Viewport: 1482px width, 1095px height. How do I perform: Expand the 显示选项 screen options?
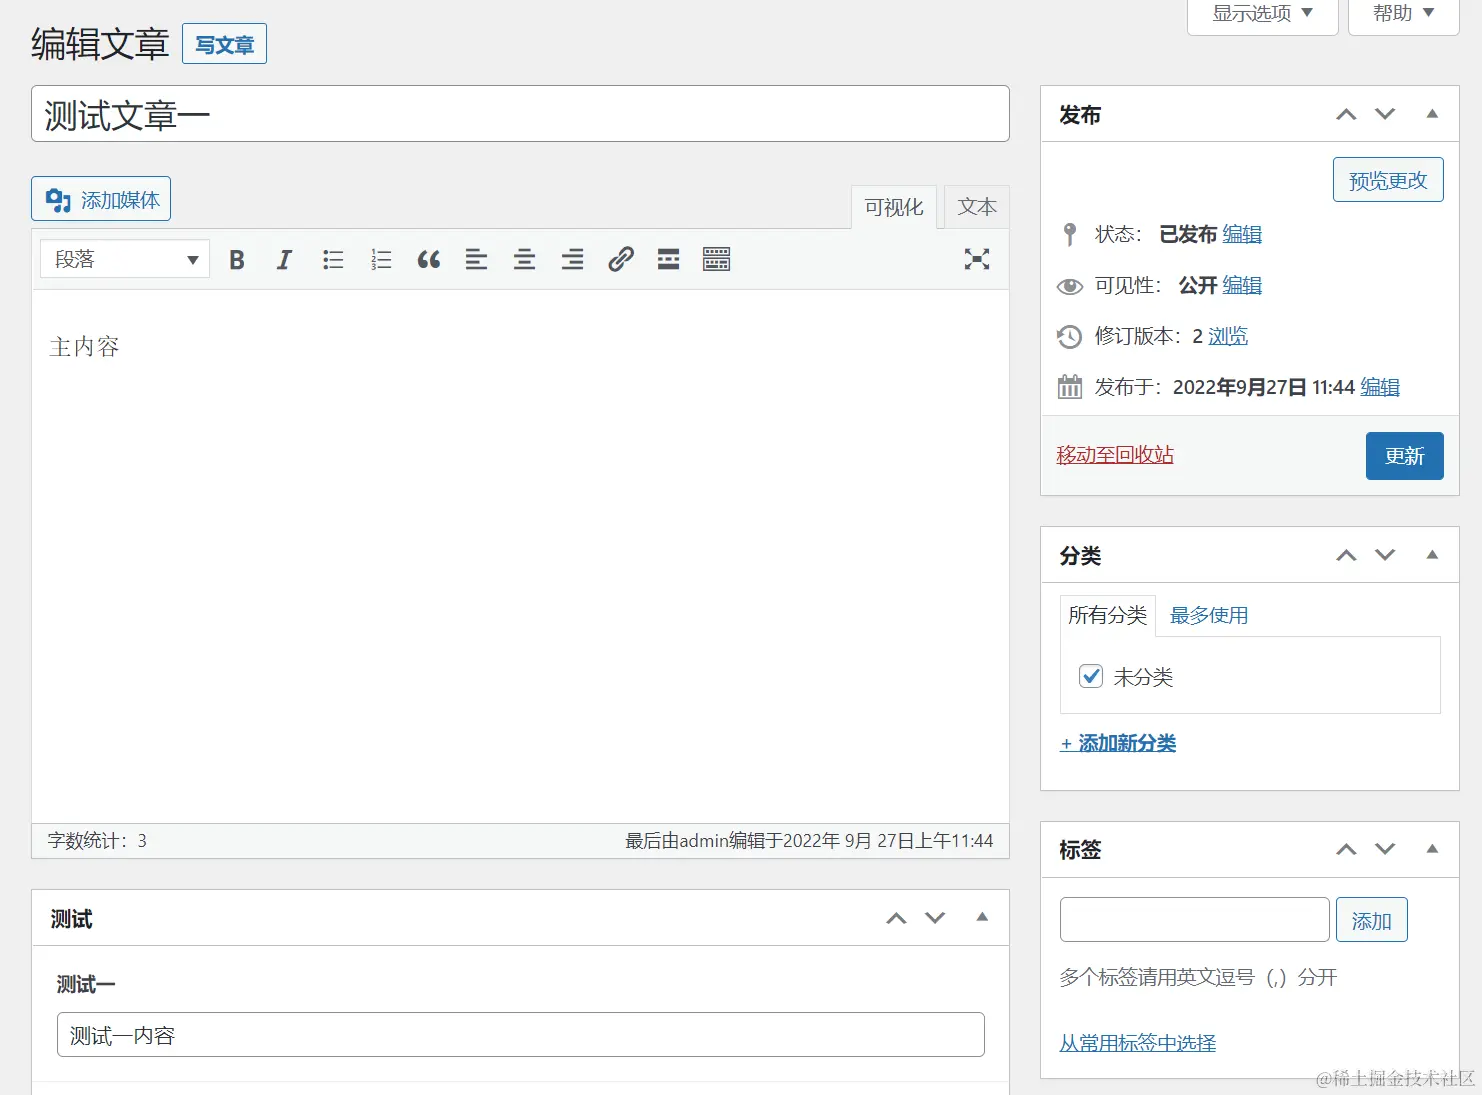point(1262,14)
